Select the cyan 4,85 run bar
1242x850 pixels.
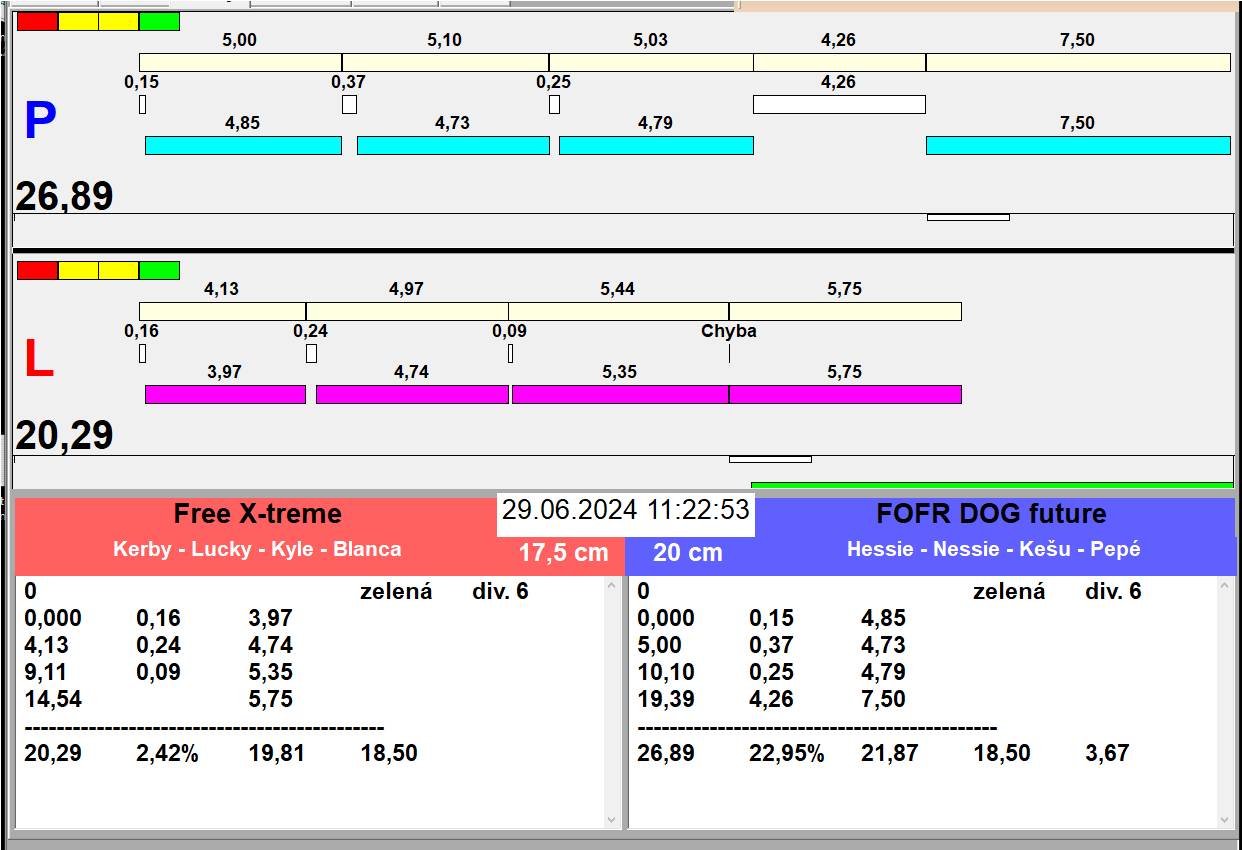243,145
